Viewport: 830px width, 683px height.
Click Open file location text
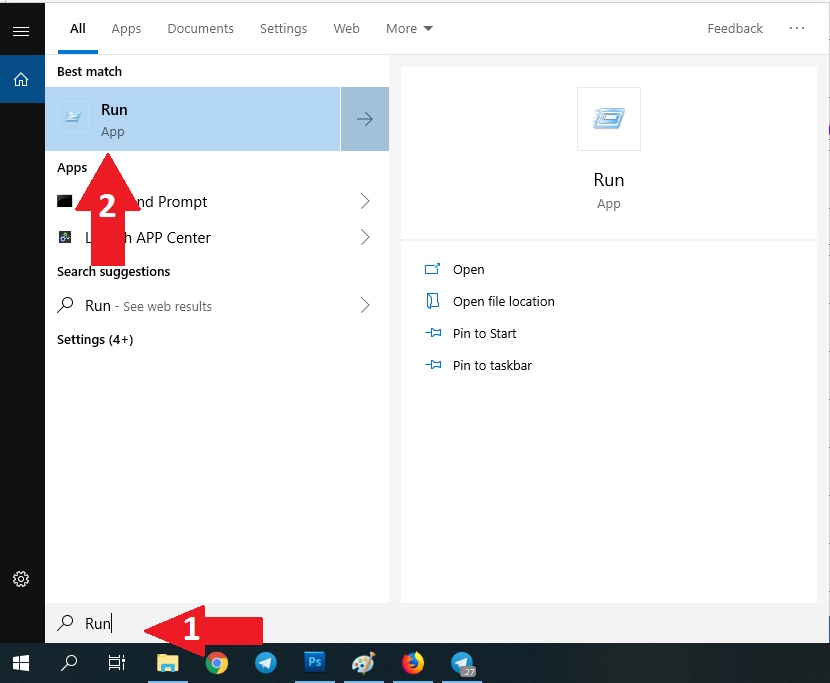pos(503,301)
